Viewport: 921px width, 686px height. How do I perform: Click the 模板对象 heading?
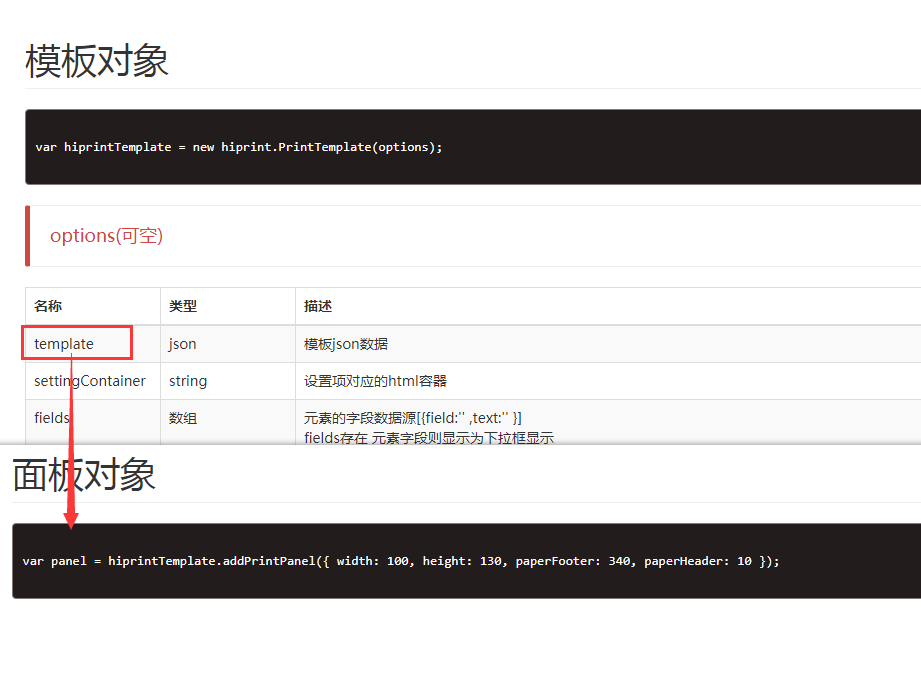point(96,61)
